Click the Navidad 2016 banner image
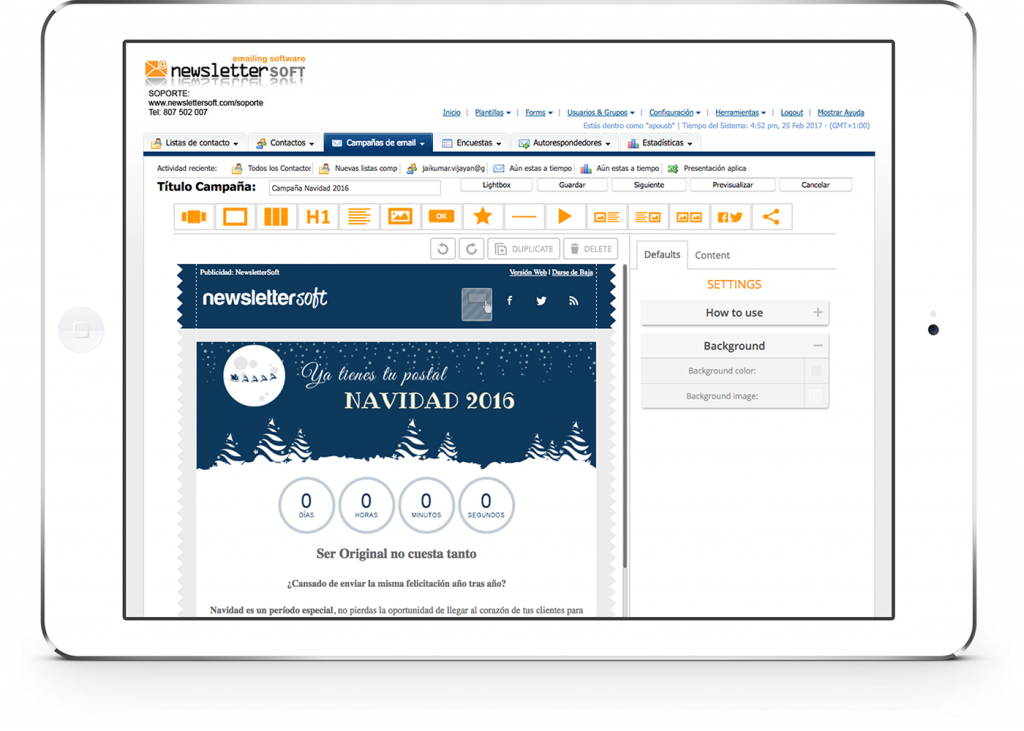This screenshot has width=1024, height=731. (x=396, y=406)
